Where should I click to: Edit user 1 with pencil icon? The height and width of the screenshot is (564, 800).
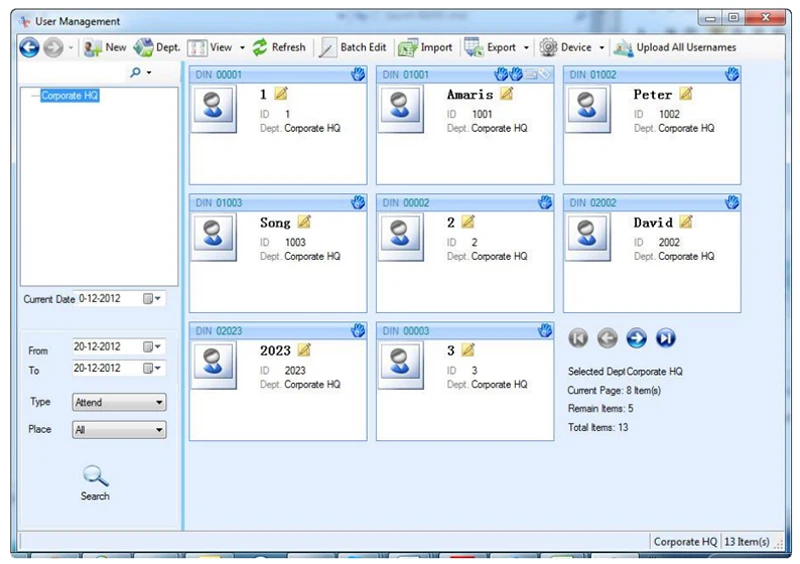(x=281, y=93)
